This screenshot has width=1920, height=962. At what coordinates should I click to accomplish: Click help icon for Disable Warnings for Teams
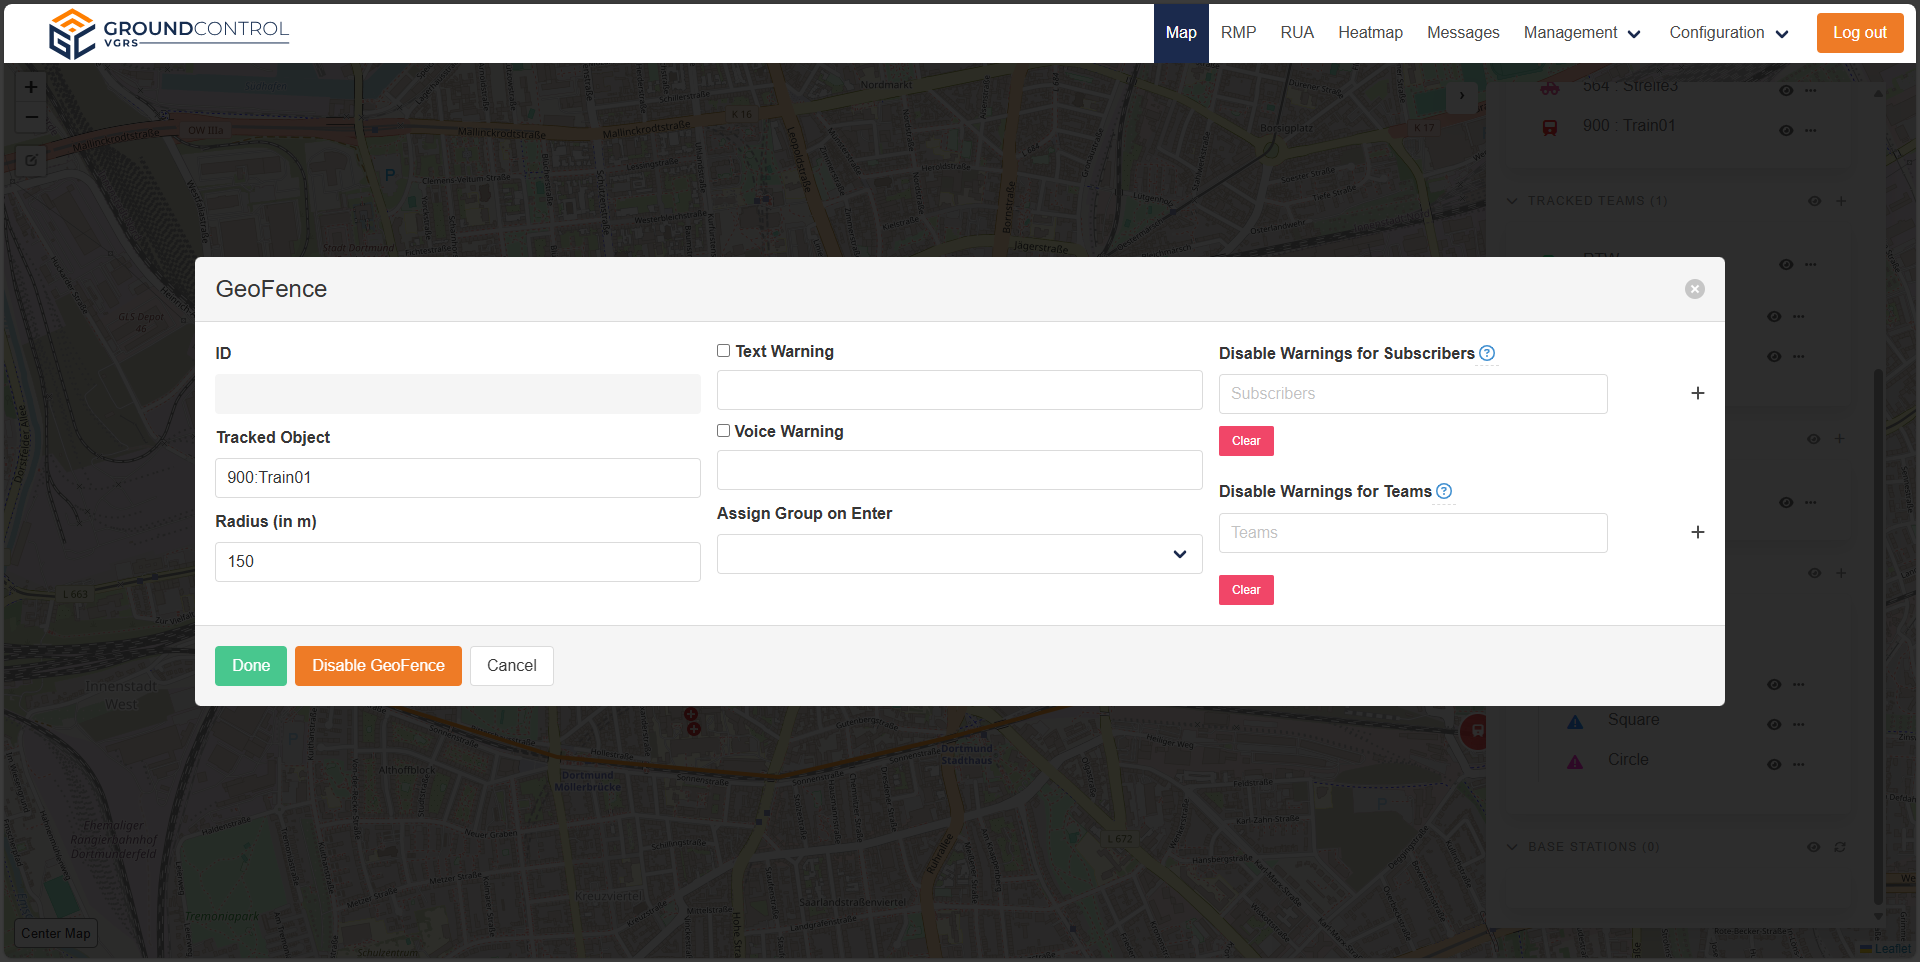point(1444,491)
